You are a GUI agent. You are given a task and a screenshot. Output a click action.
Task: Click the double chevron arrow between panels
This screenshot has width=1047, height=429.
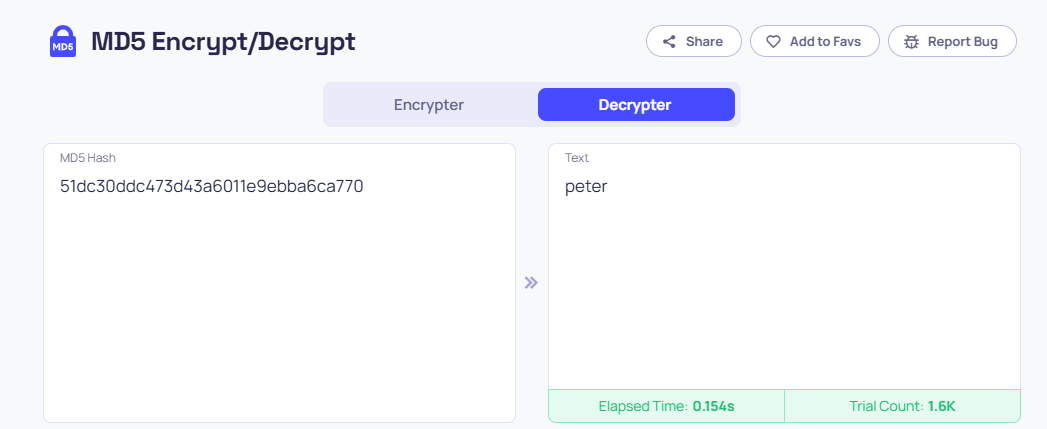pyautogui.click(x=531, y=283)
